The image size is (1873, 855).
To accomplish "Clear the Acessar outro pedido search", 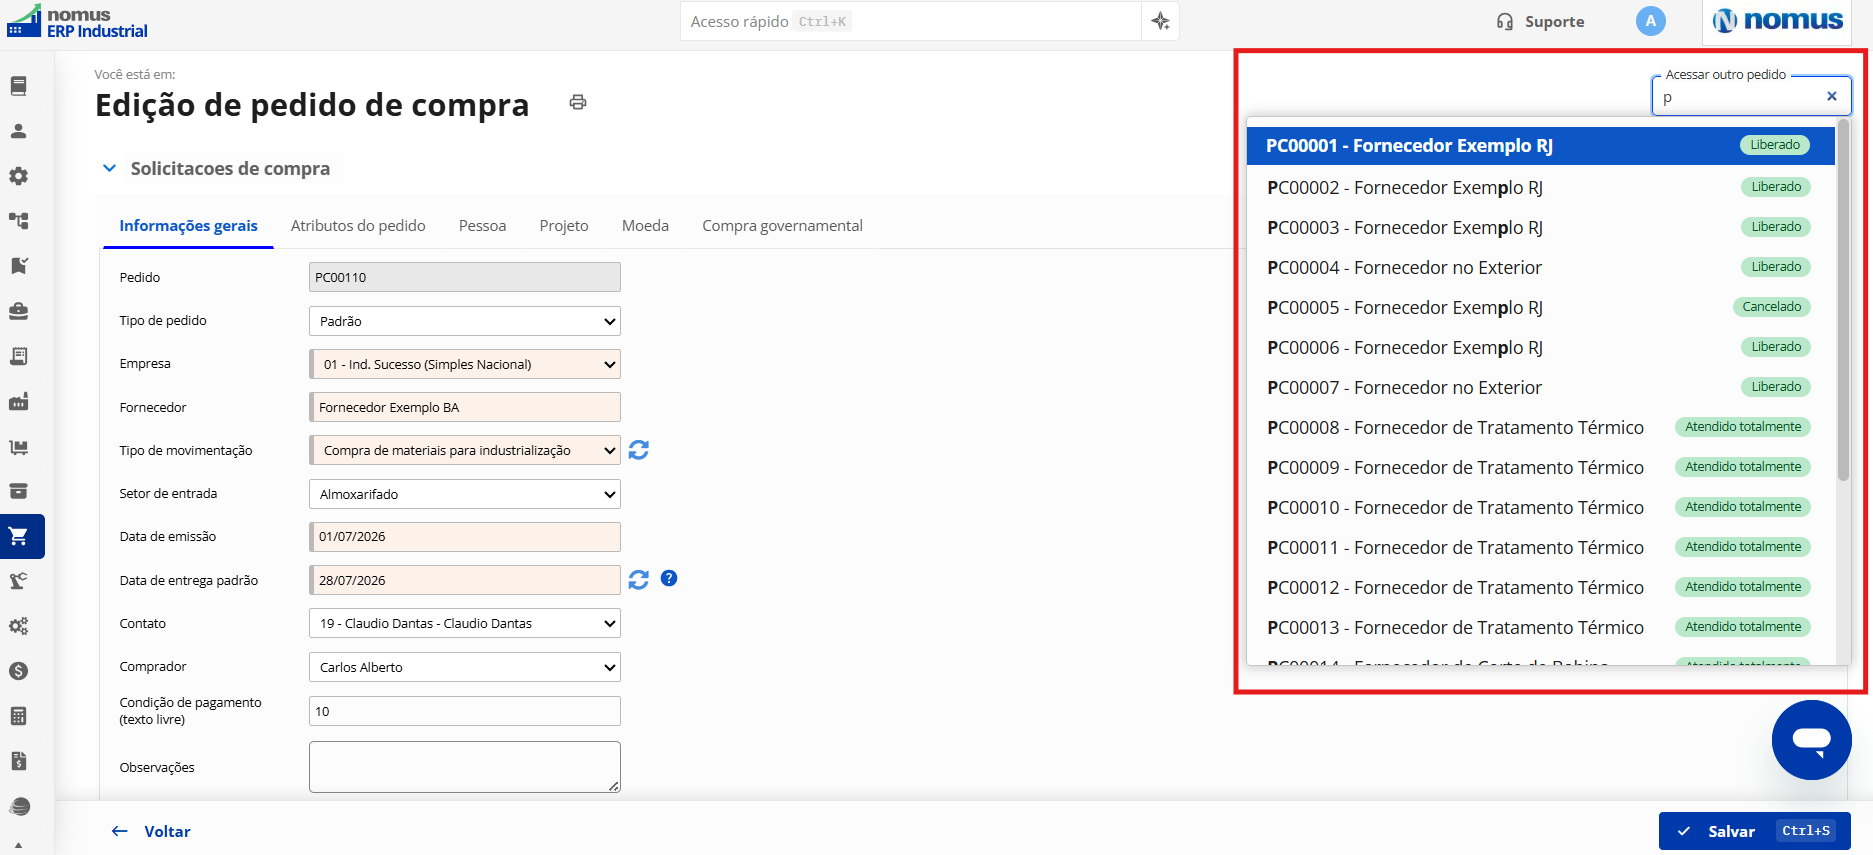I will [1832, 96].
